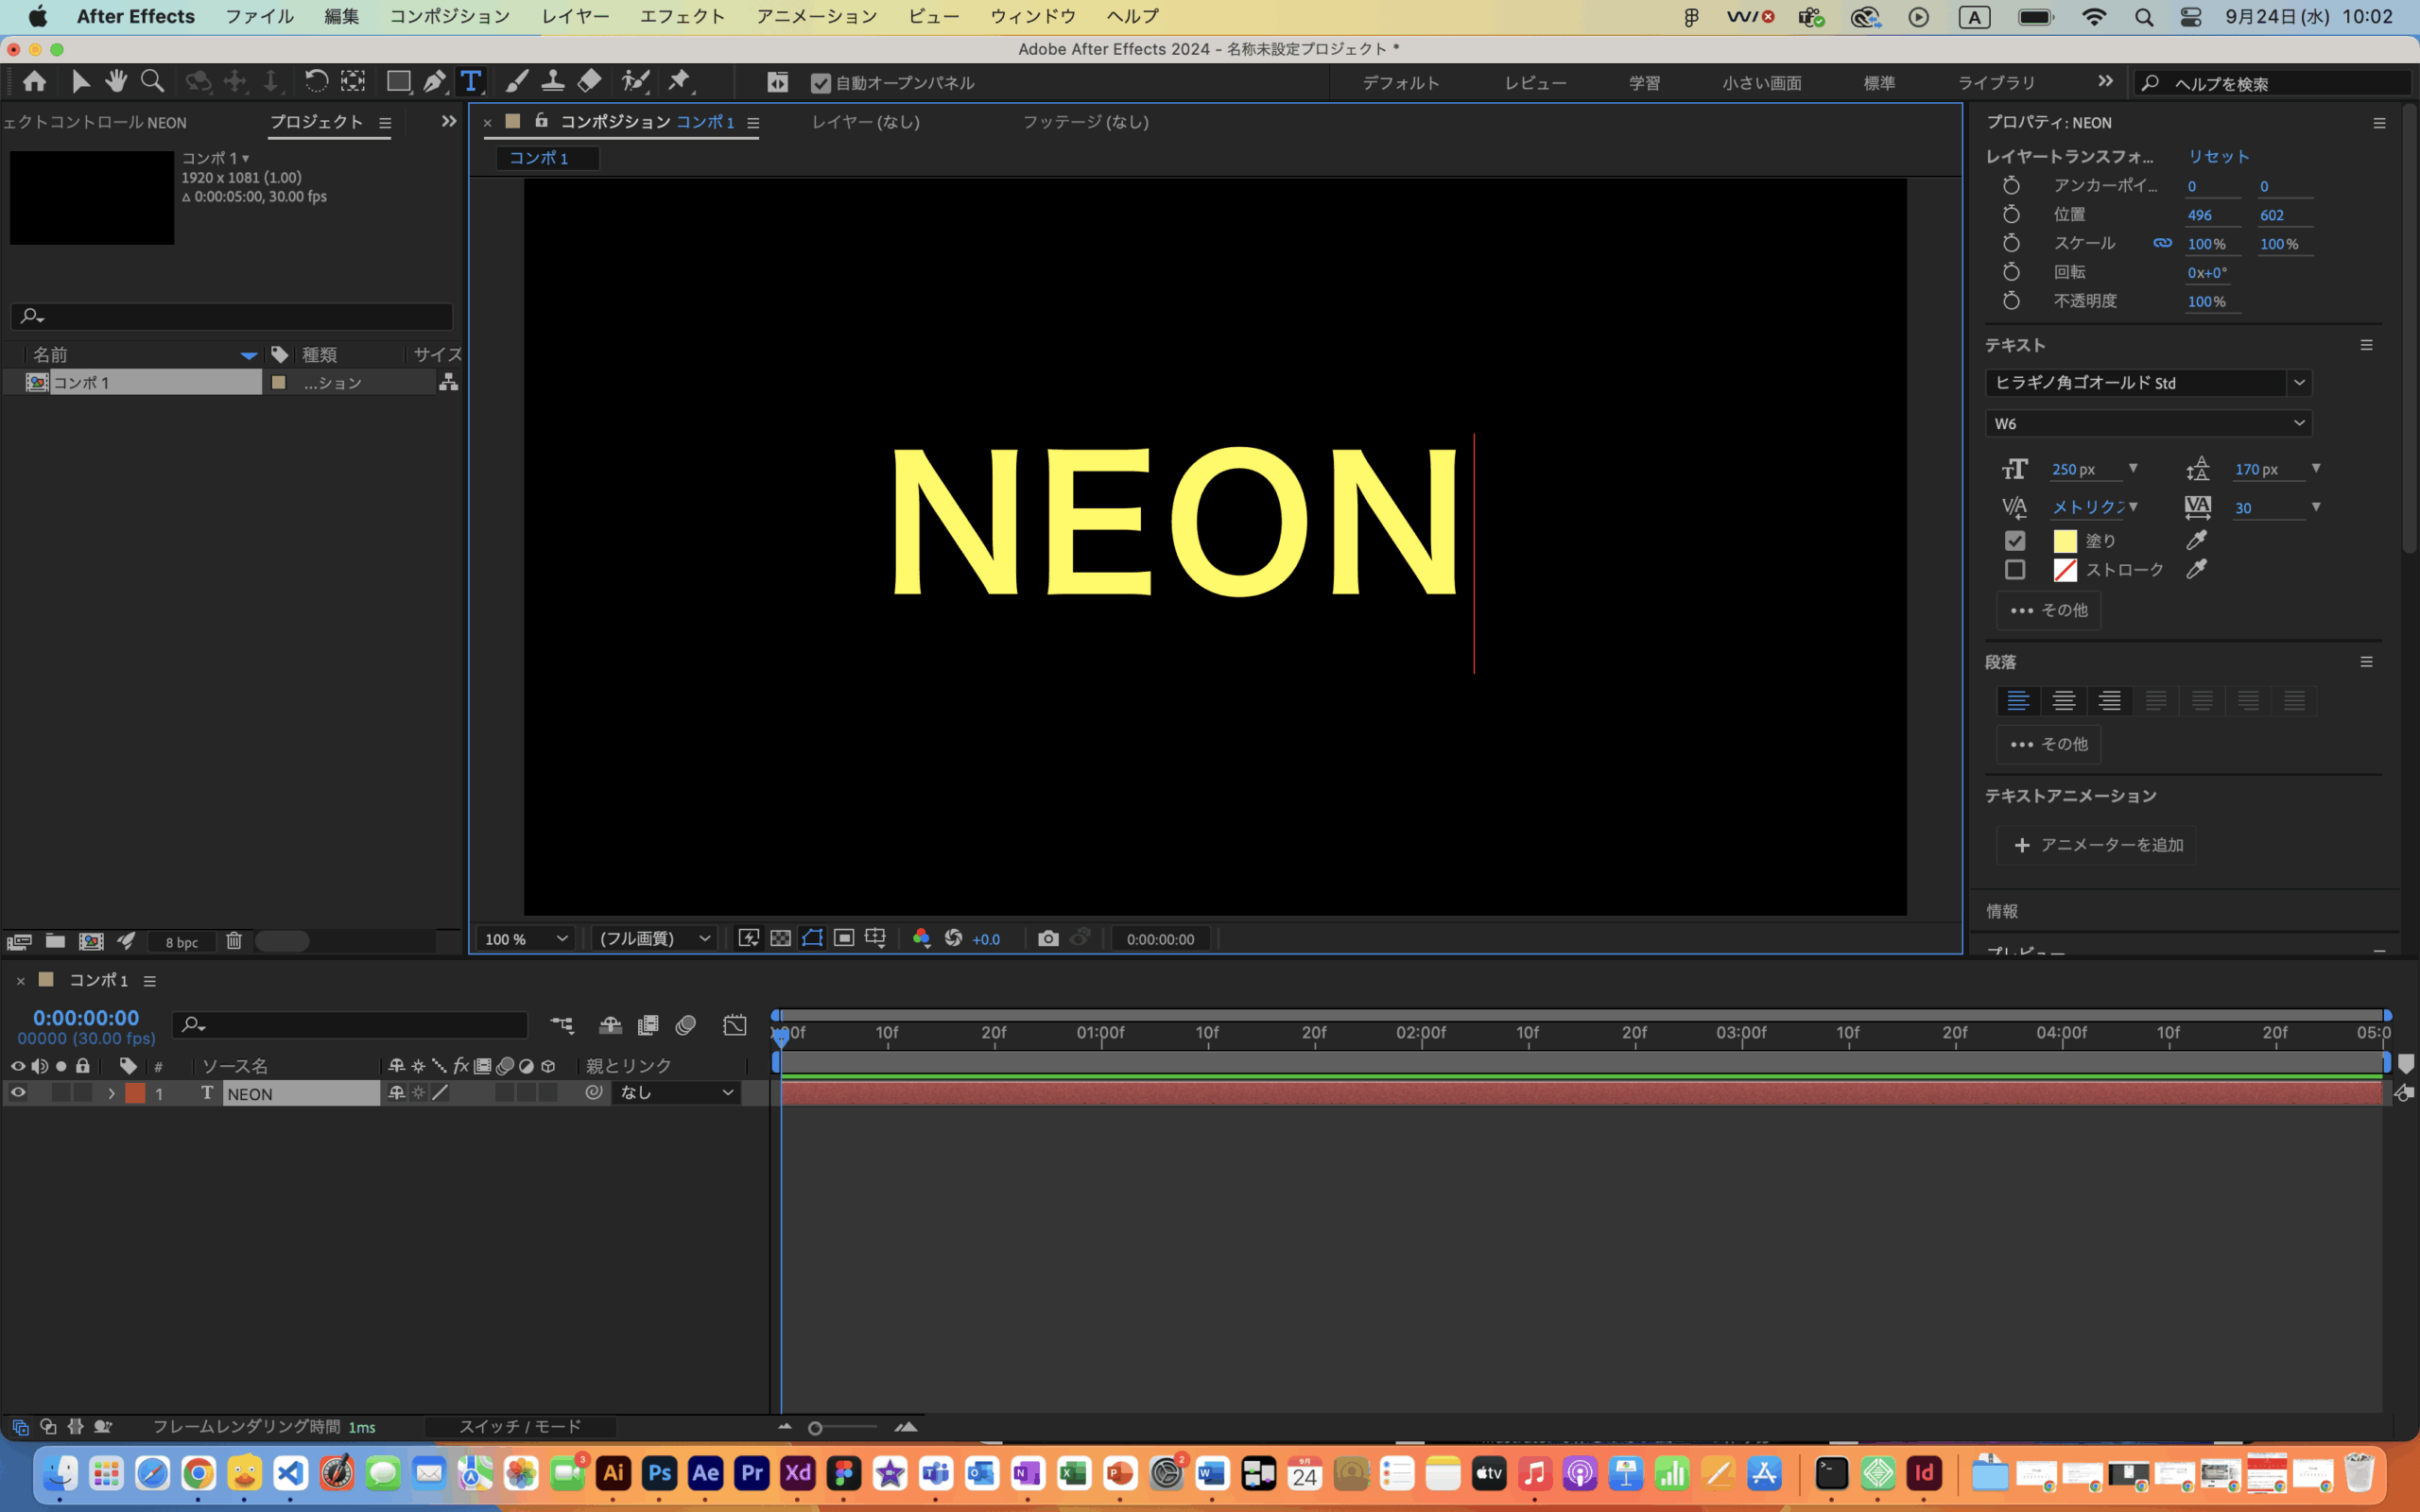Expand the NEON layer properties
The width and height of the screenshot is (2420, 1512).
111,1093
